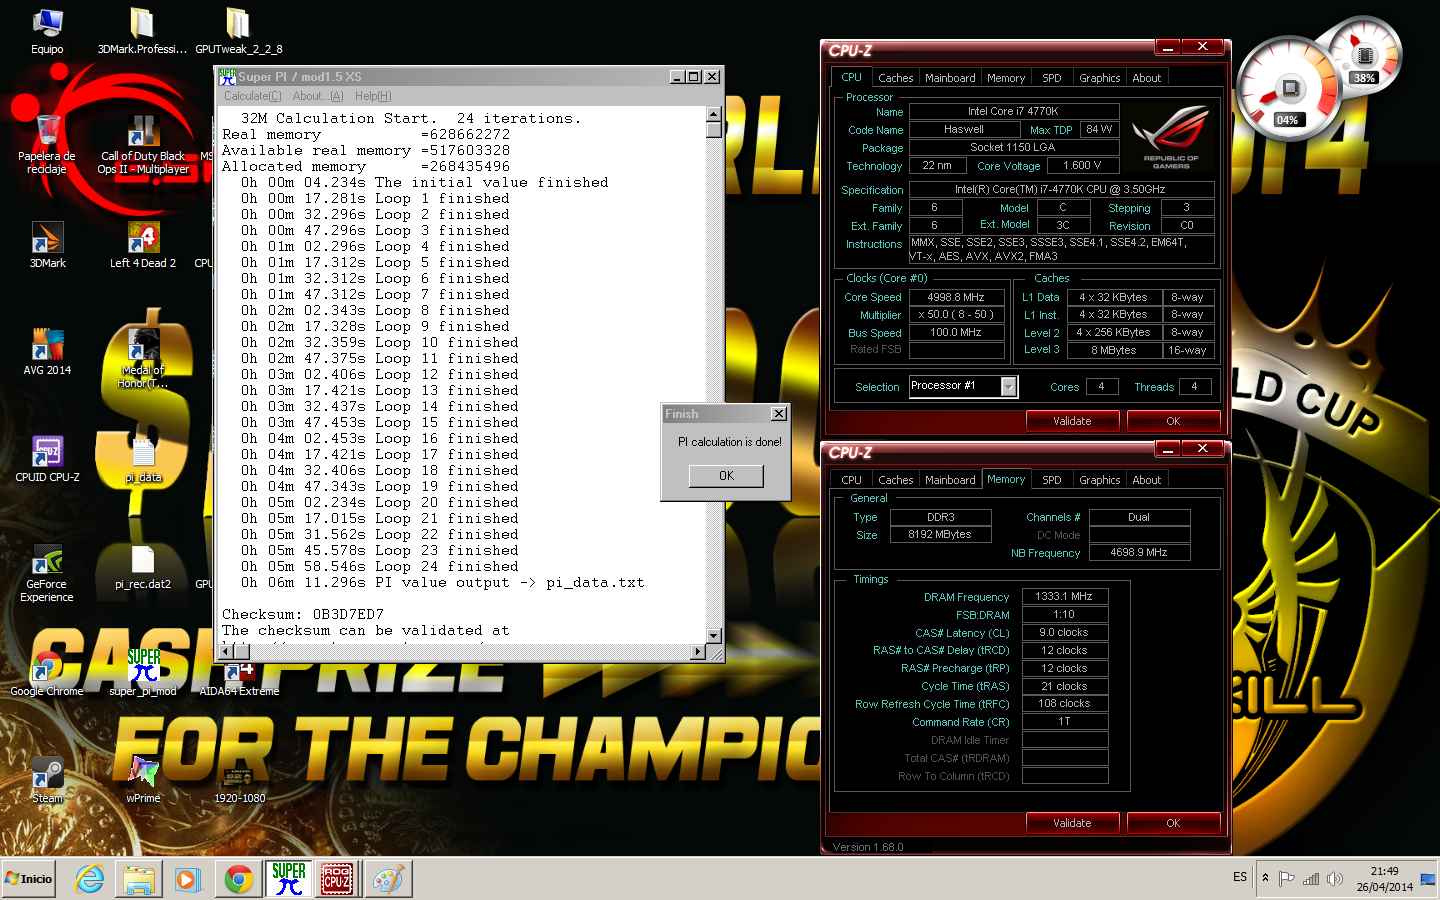Open the Processor #1 selection dropdown

point(1008,386)
